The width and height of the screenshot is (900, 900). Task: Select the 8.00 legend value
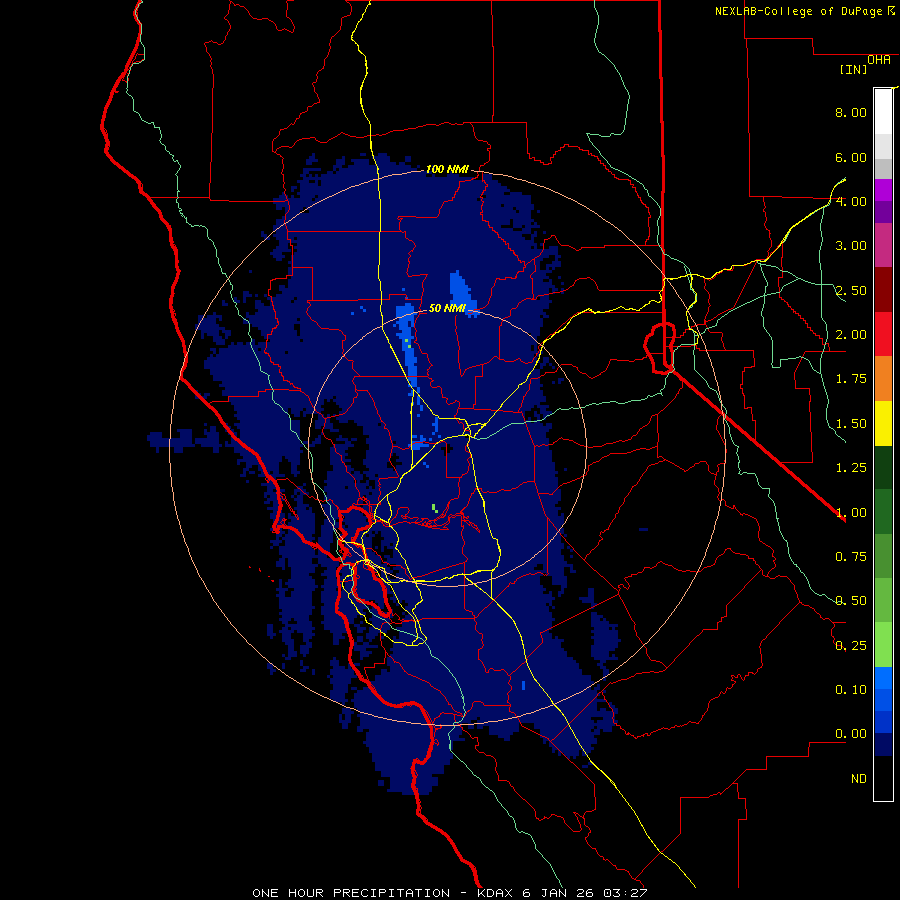tap(851, 112)
